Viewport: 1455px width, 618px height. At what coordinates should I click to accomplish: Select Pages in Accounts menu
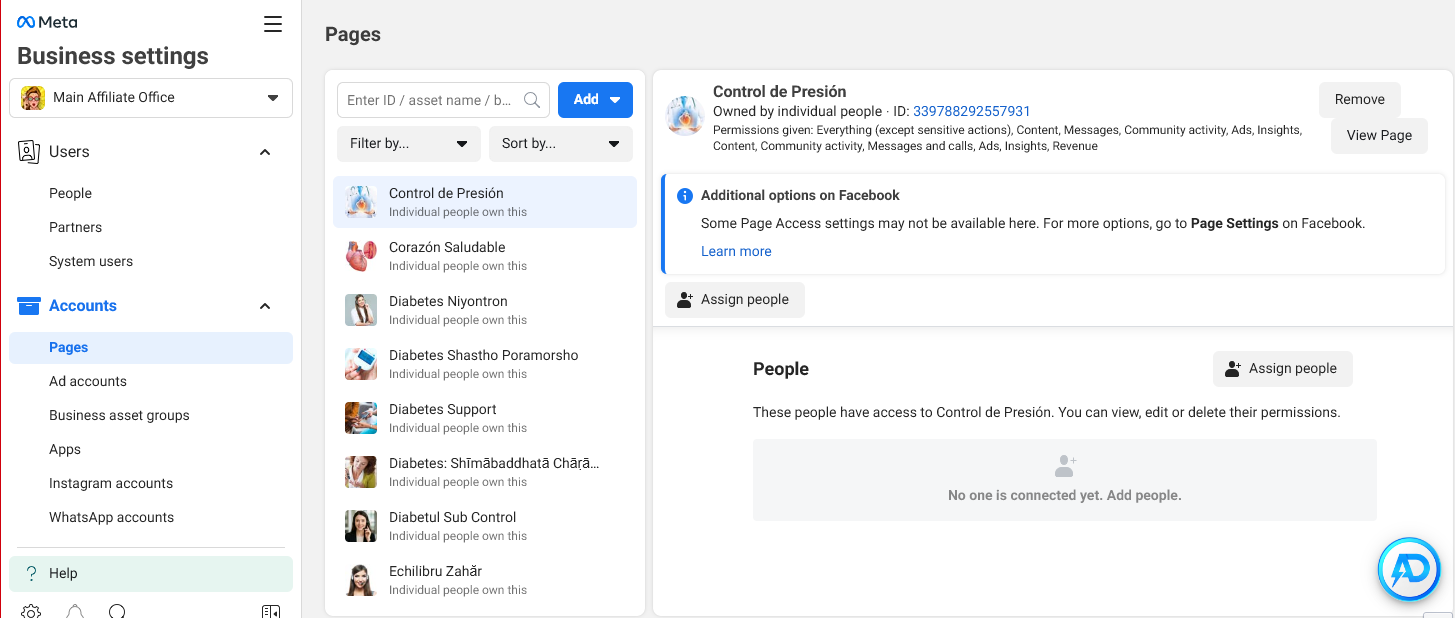pos(151,348)
